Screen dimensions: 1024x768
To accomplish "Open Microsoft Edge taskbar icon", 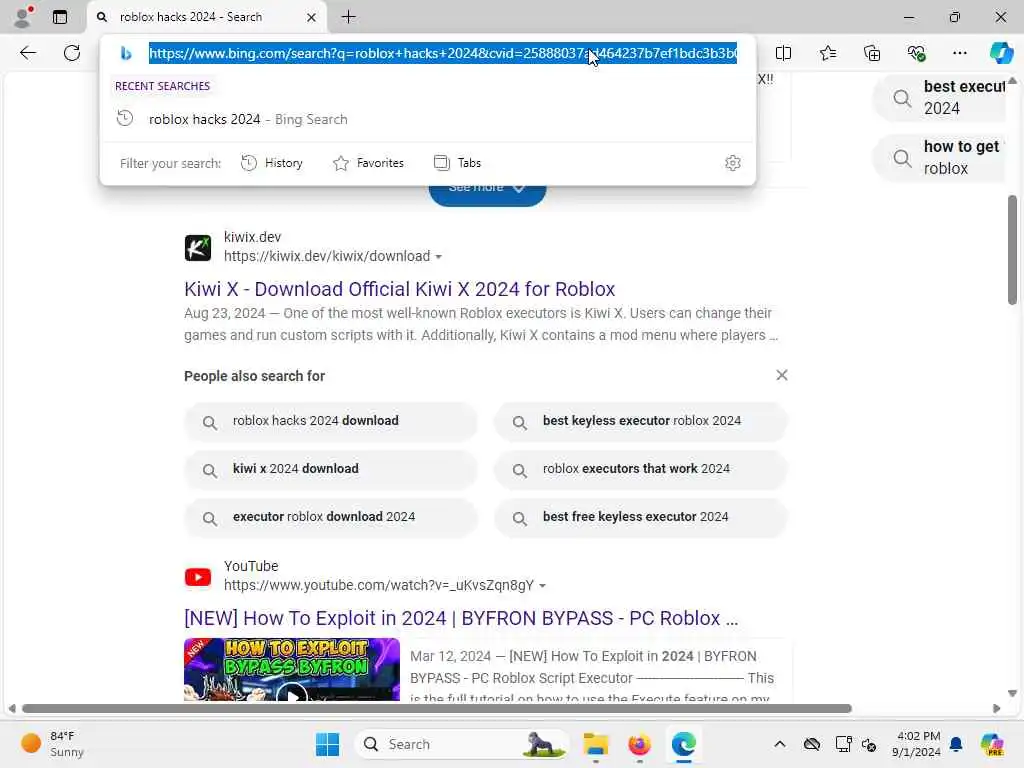I will 683,744.
